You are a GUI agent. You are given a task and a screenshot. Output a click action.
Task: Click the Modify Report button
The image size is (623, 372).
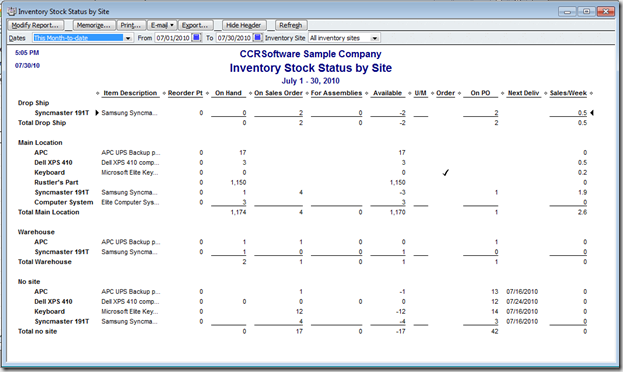[35, 25]
